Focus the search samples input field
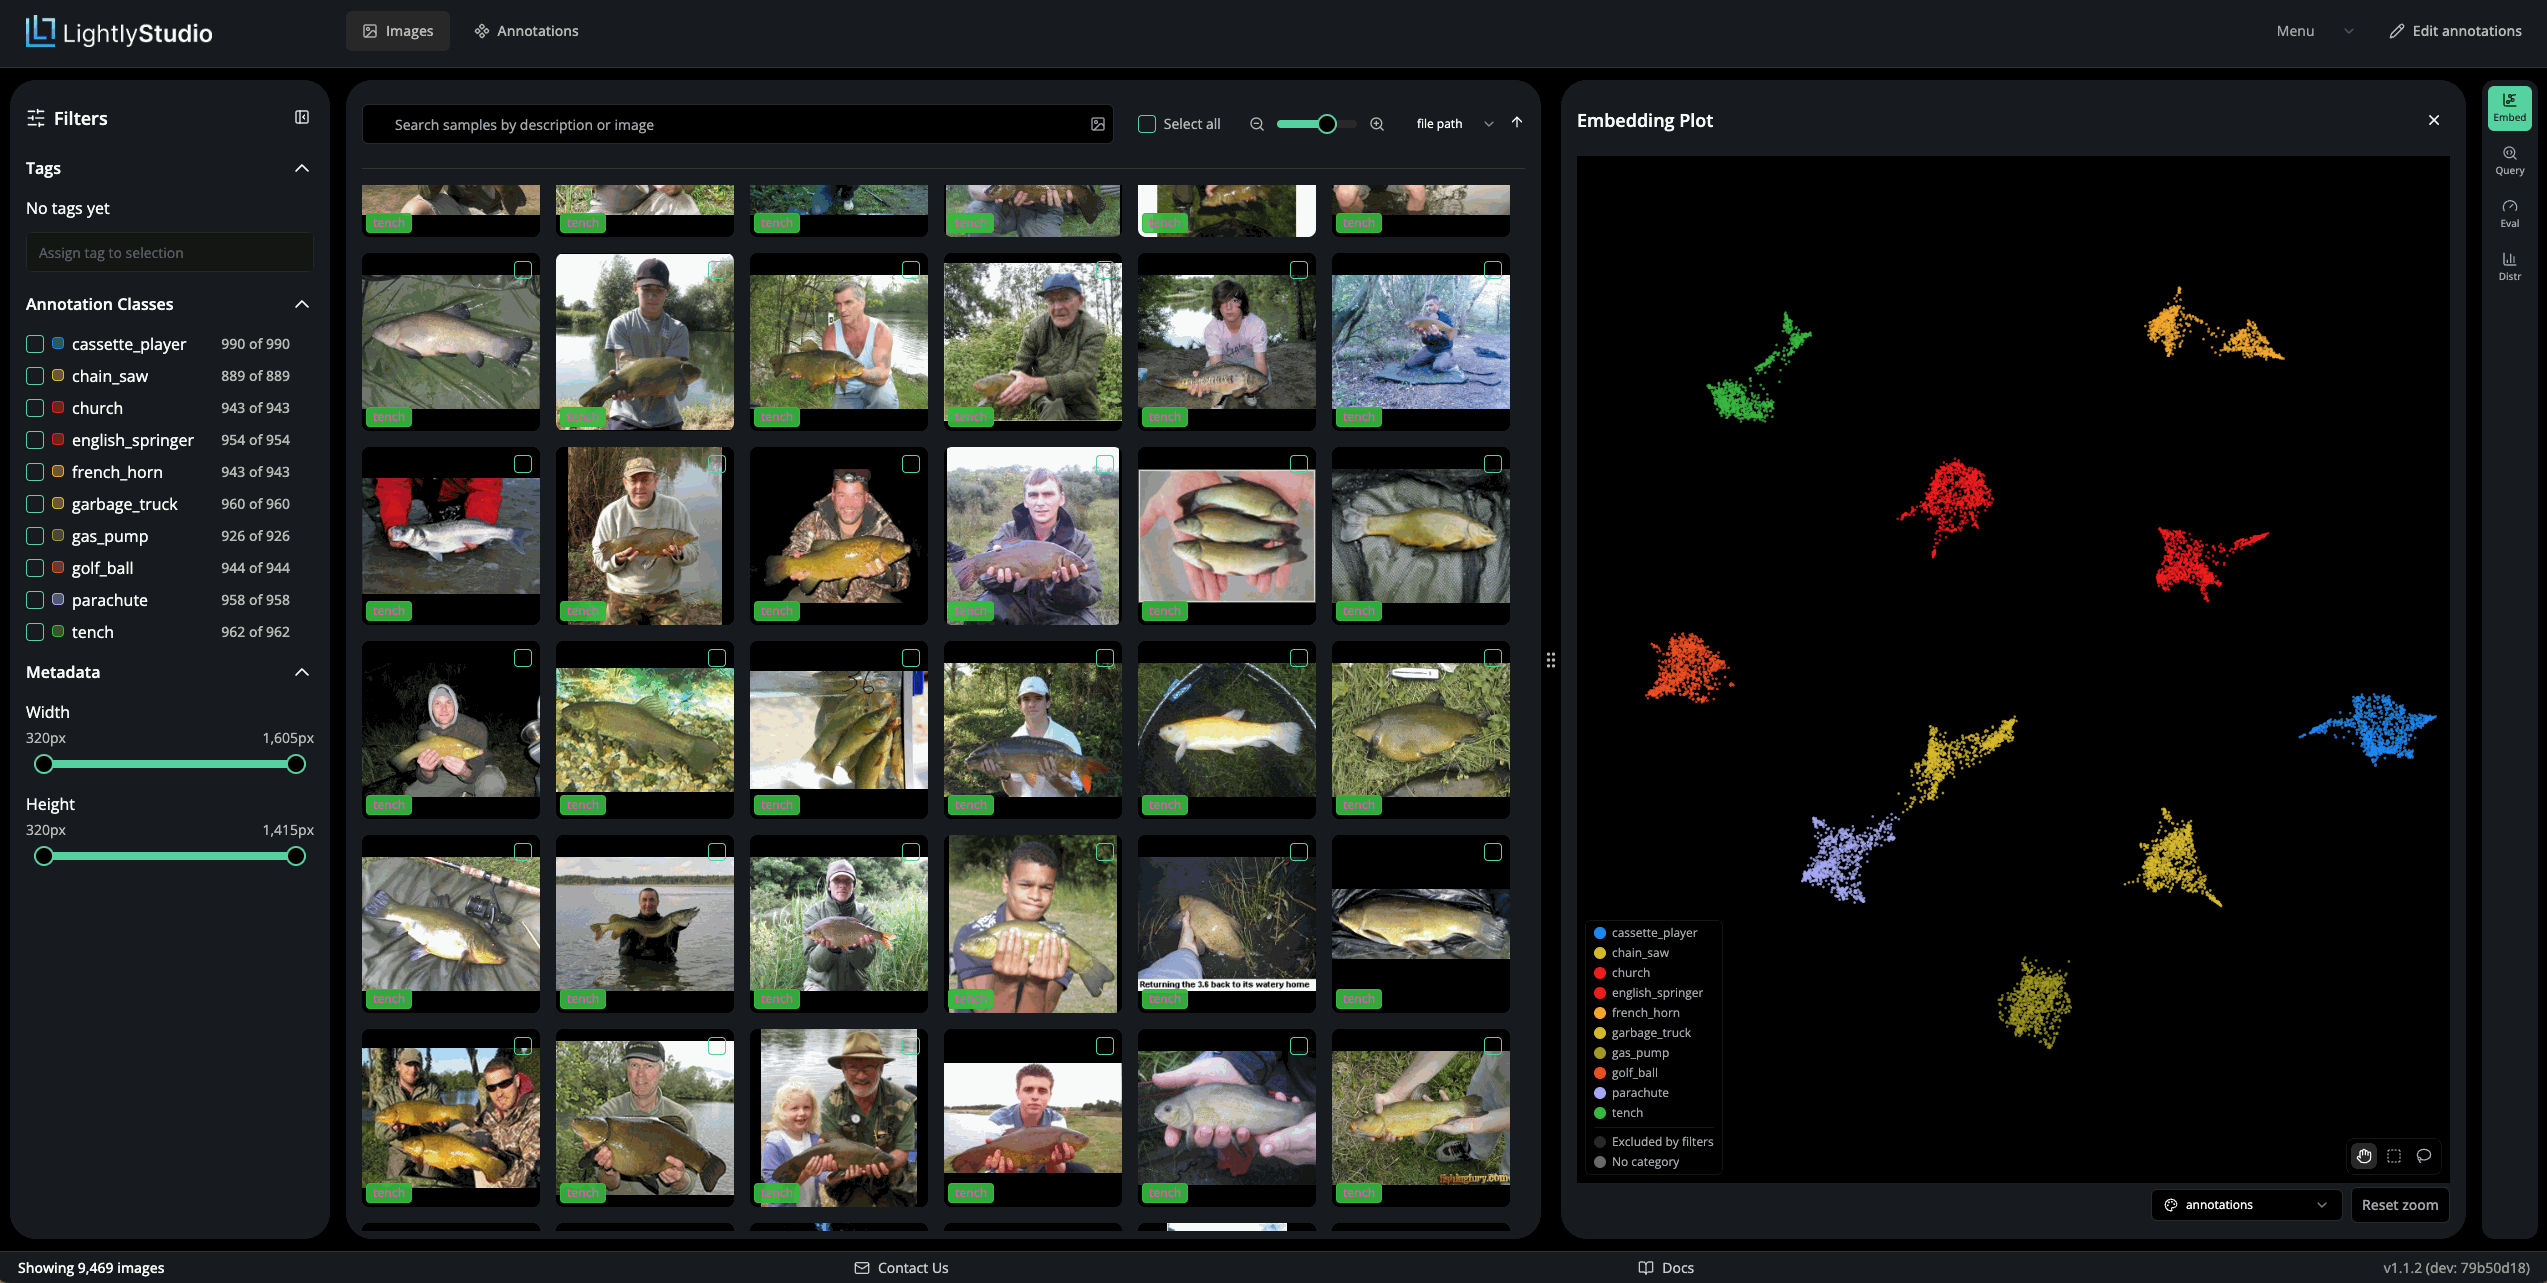 pos(738,124)
